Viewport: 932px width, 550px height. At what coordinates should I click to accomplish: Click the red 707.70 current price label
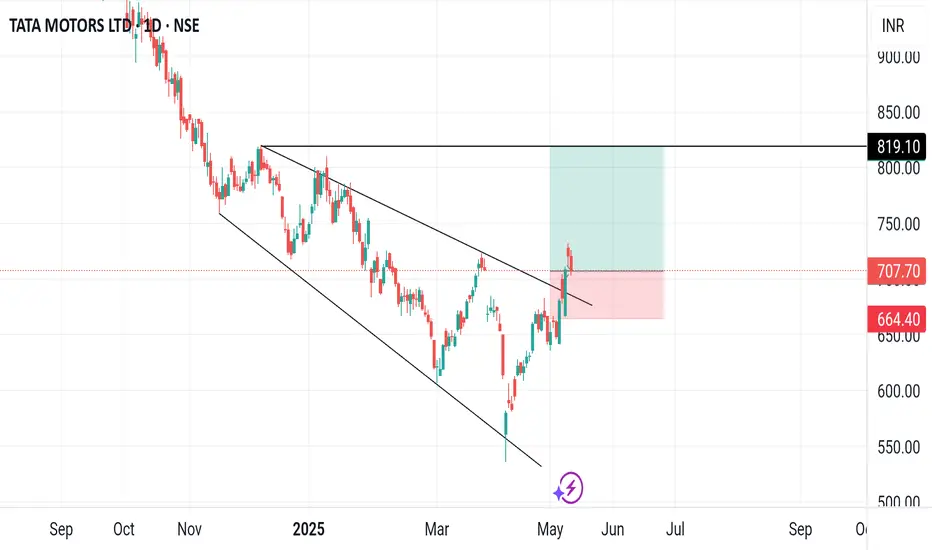[x=897, y=271]
